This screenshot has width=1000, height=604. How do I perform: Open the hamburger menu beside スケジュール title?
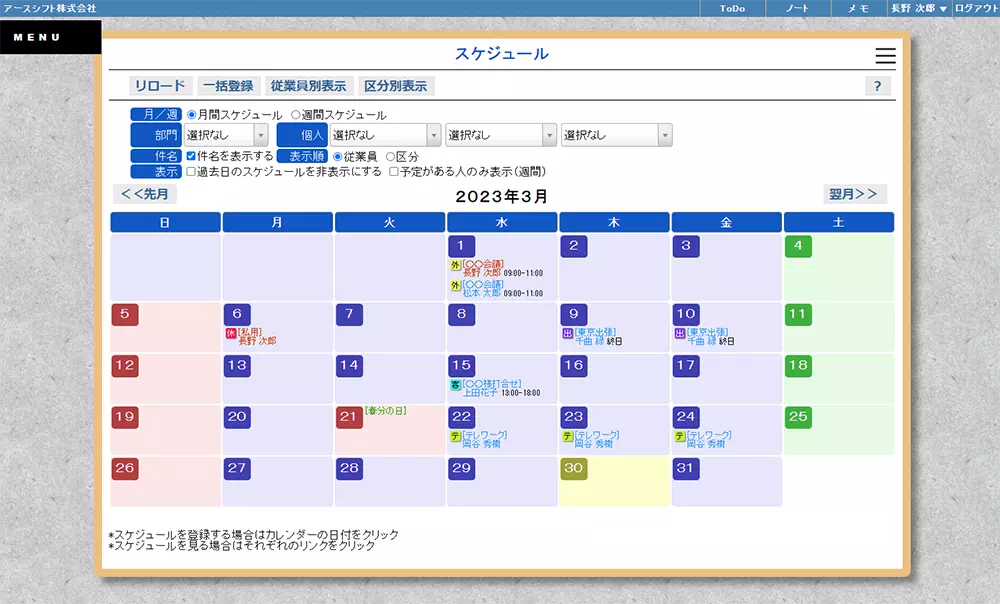[x=884, y=54]
